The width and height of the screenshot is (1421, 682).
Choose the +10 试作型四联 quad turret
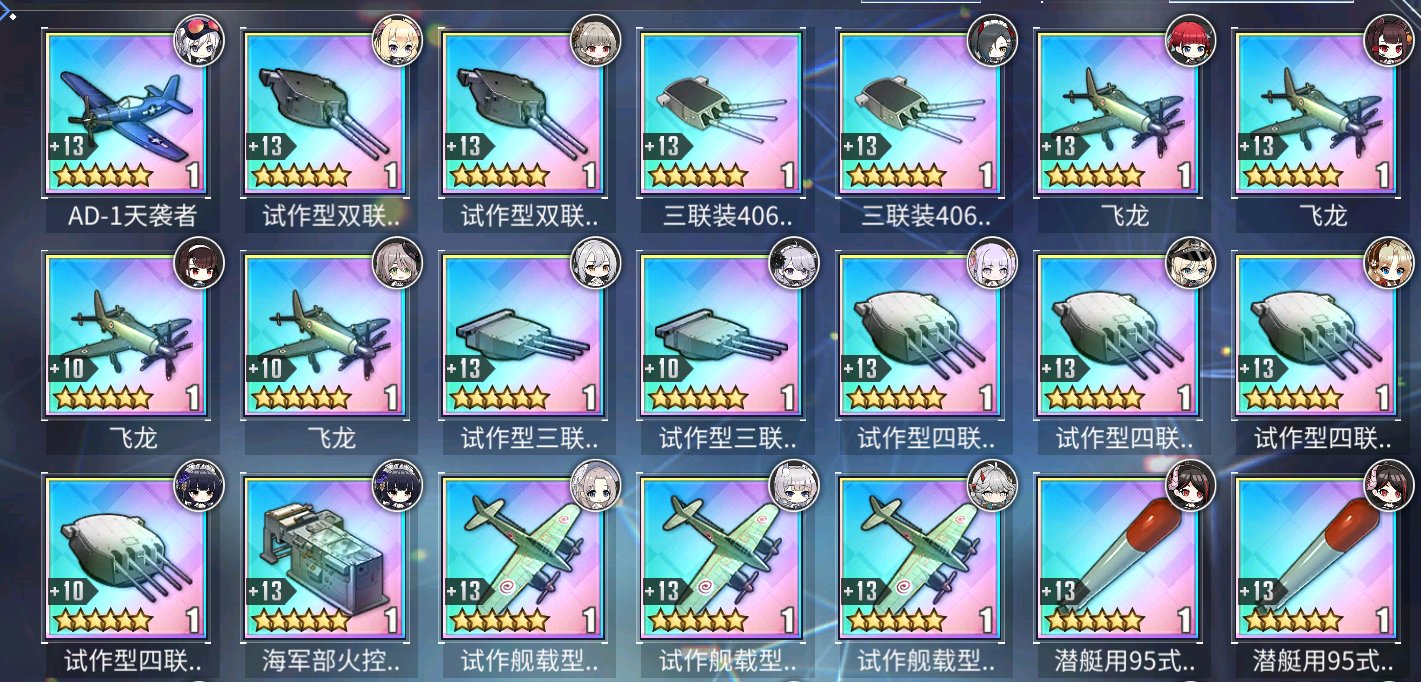click(125, 559)
